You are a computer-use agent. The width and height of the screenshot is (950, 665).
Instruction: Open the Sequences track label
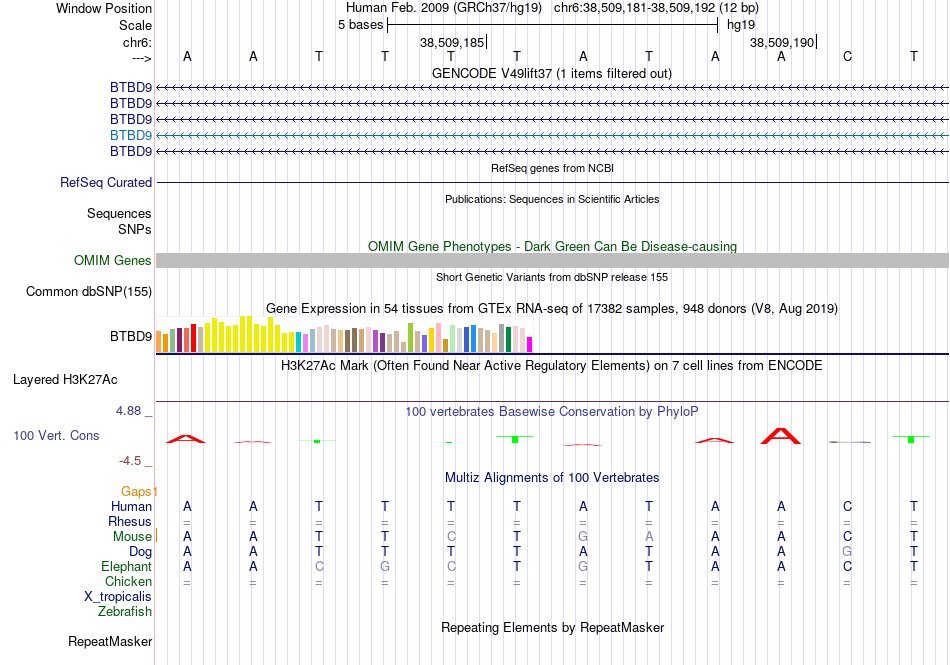point(119,213)
